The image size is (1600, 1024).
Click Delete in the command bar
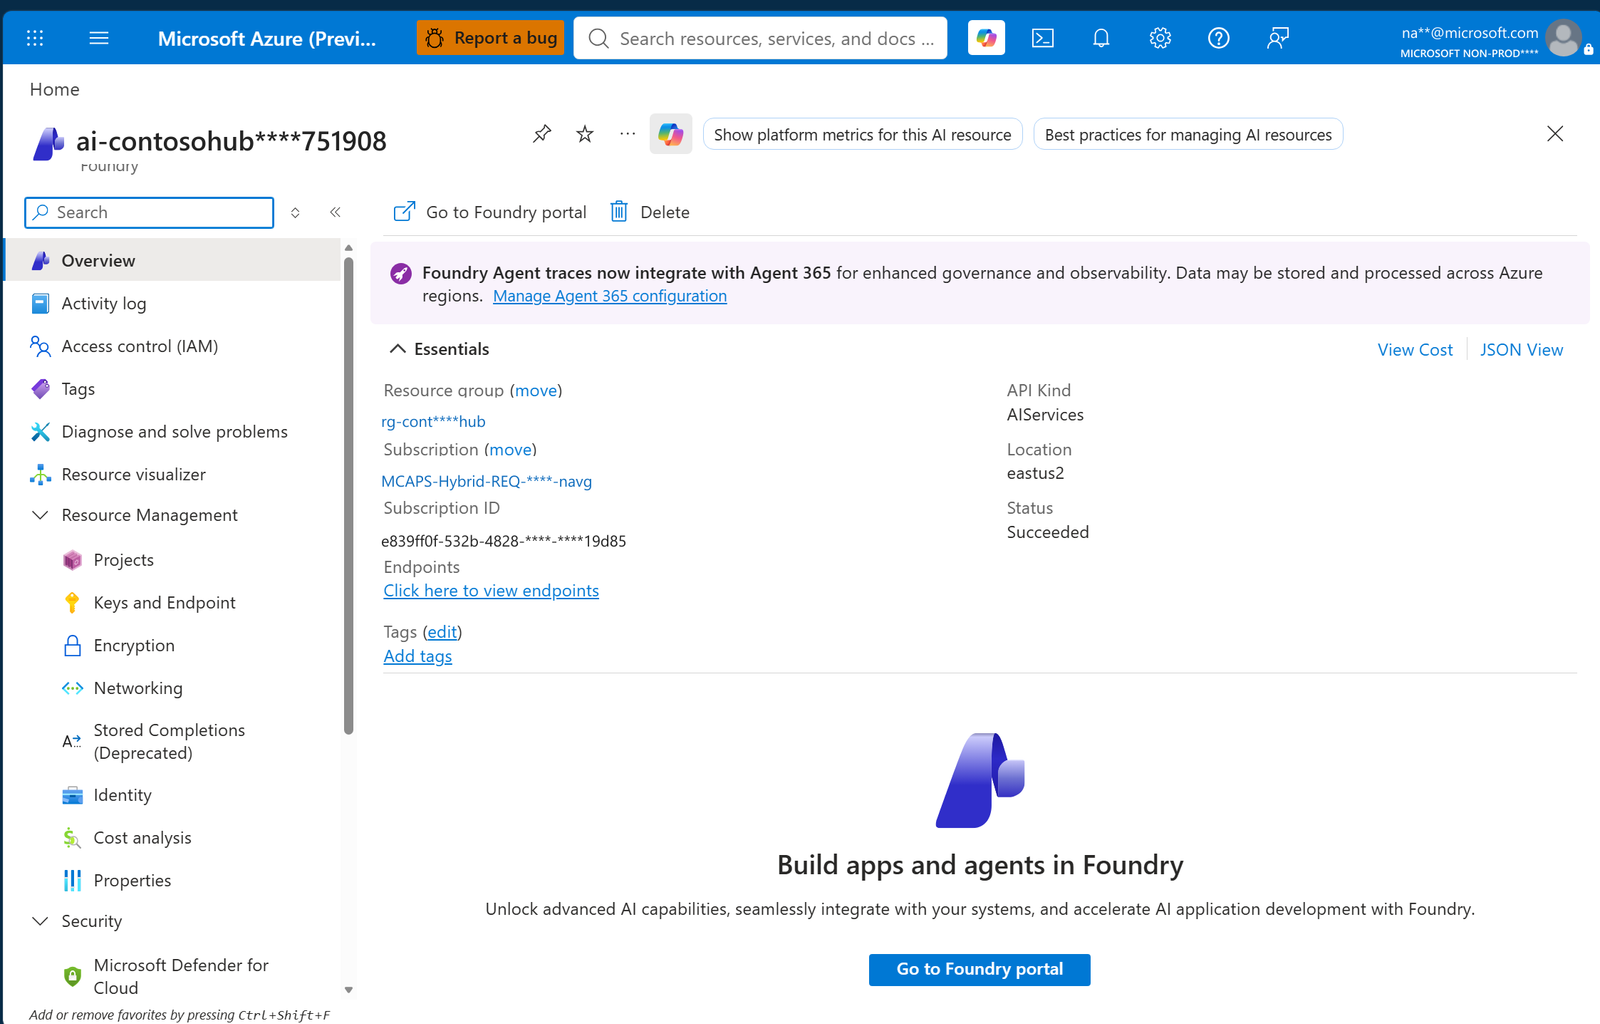[x=650, y=212]
